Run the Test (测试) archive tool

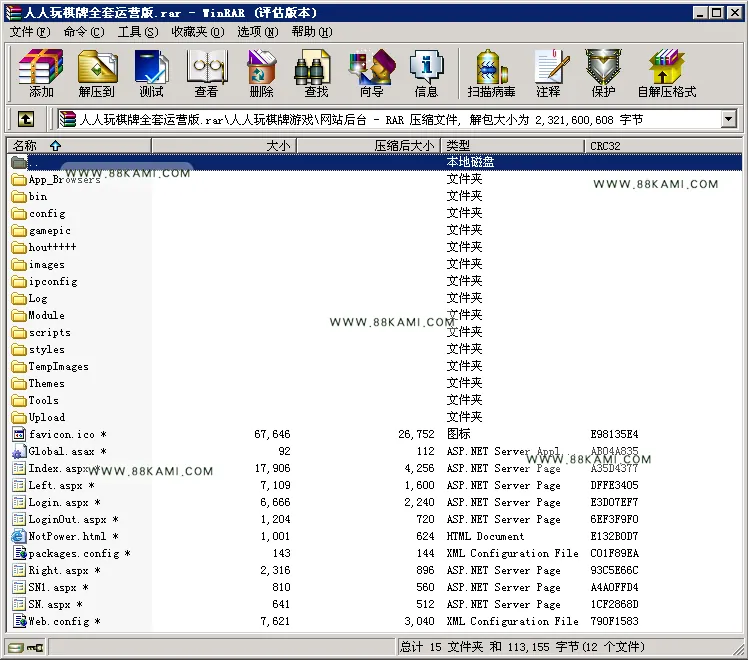pyautogui.click(x=151, y=72)
